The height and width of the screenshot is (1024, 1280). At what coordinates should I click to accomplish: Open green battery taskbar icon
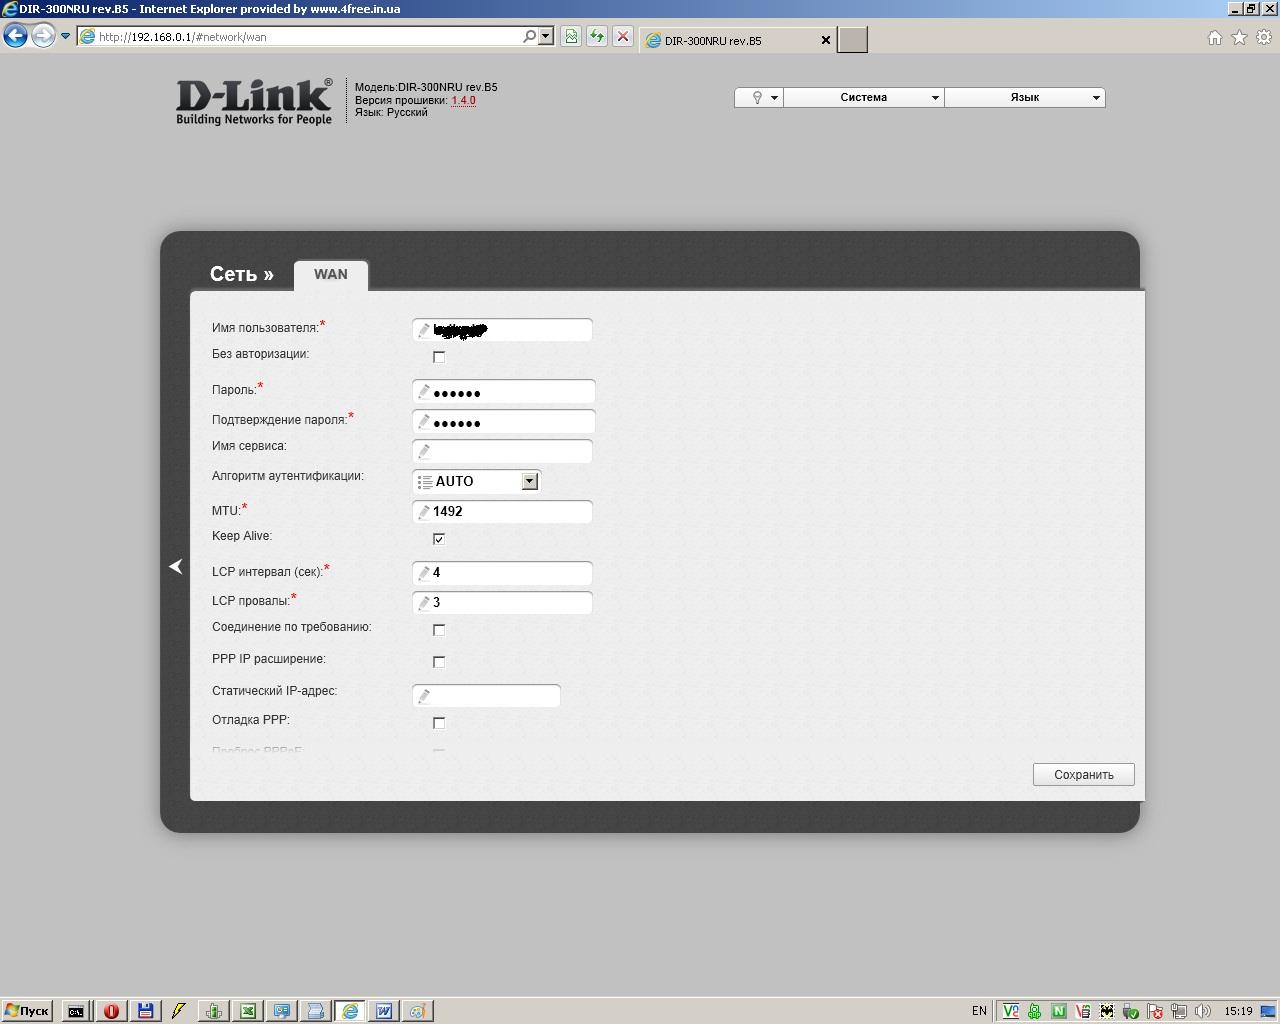coord(214,1011)
